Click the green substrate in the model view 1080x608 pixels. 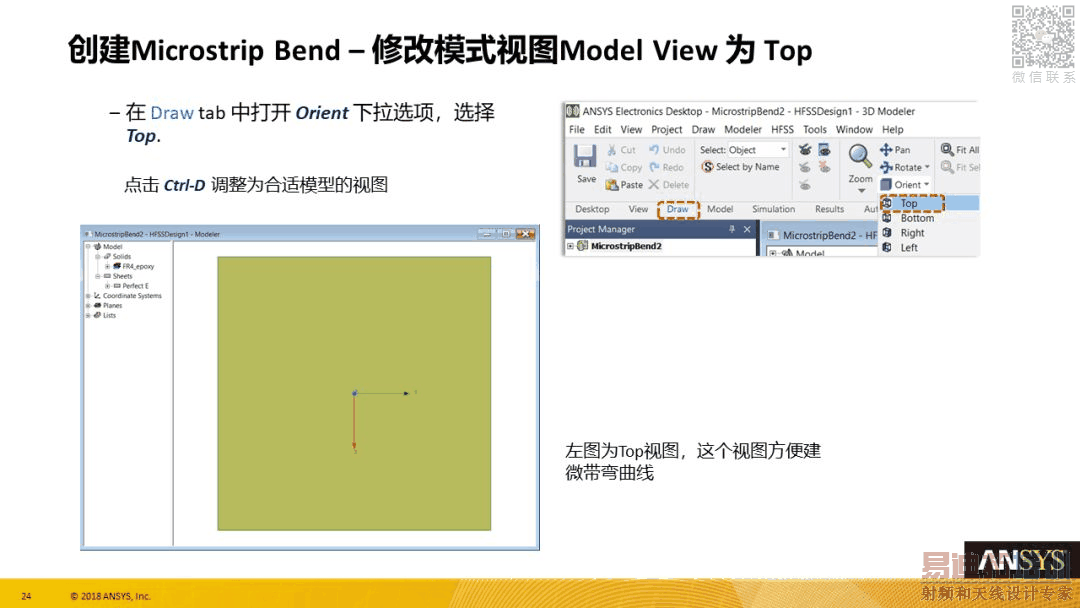point(354,324)
